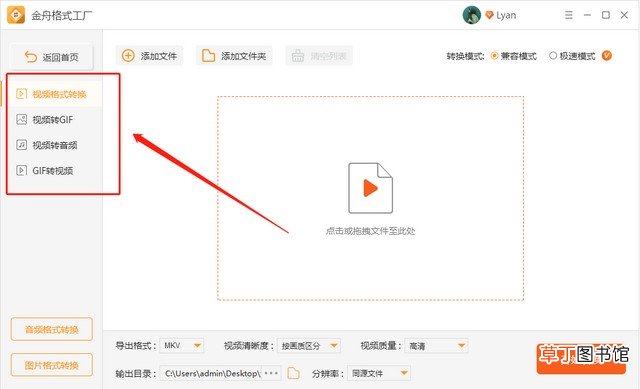Click the VIP diamond icon beside Lyan
640x389 pixels.
(x=489, y=15)
